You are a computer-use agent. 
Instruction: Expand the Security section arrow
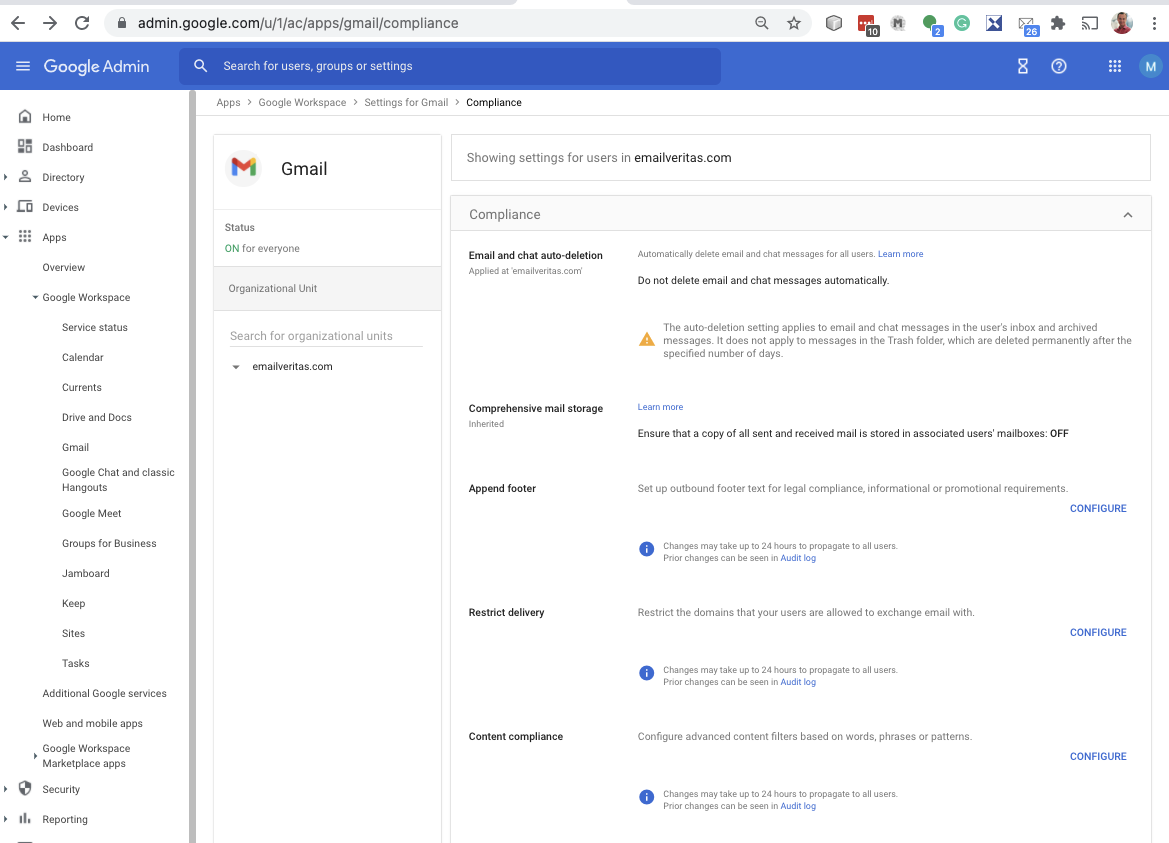pos(6,789)
